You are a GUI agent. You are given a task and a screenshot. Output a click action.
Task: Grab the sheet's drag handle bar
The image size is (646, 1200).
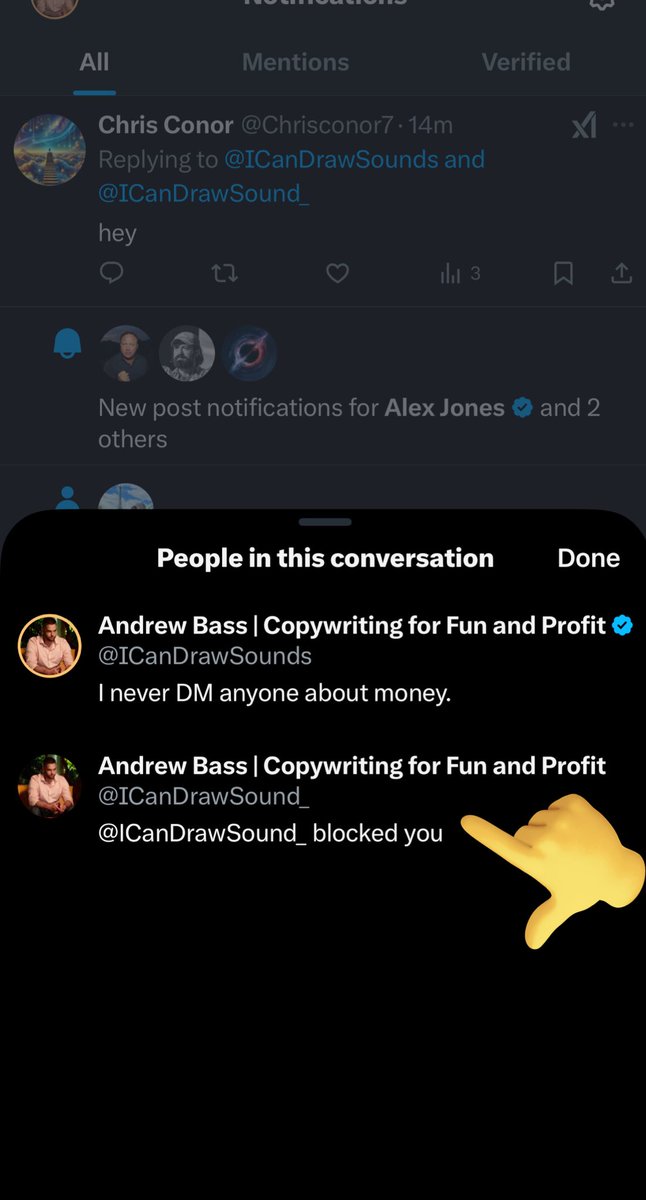325,522
